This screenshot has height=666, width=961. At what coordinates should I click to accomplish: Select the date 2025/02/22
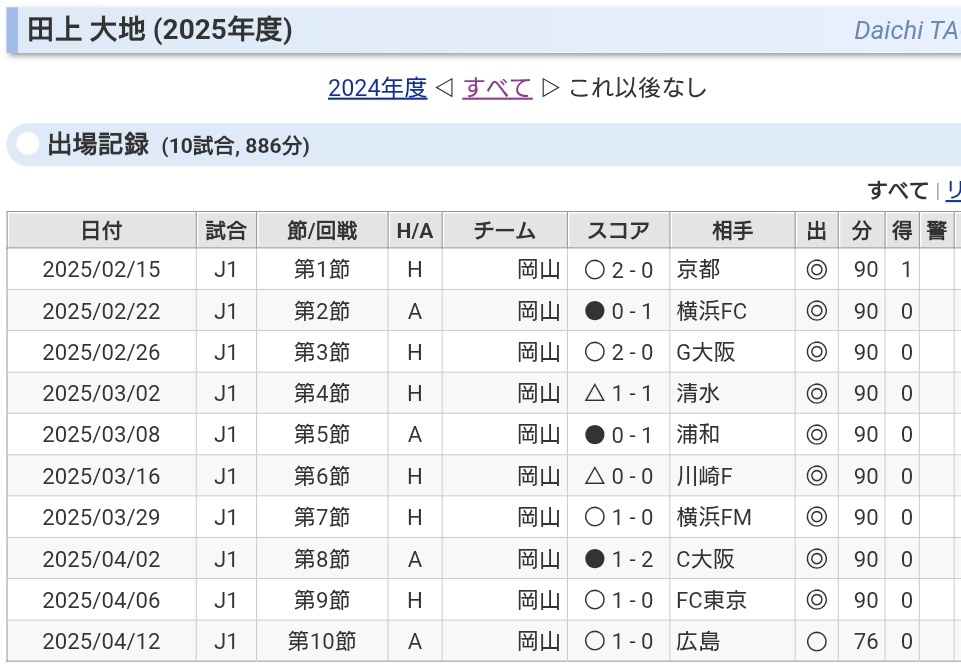coord(102,311)
